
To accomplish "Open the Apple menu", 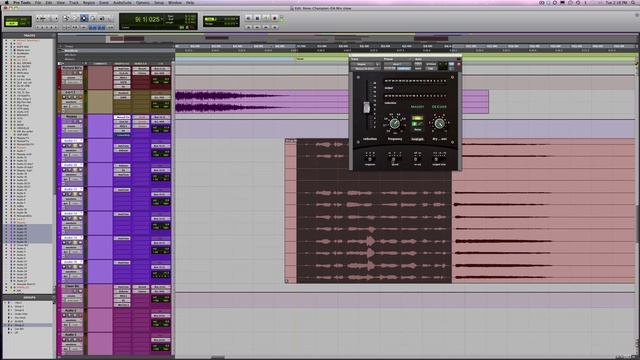I will coord(6,2).
